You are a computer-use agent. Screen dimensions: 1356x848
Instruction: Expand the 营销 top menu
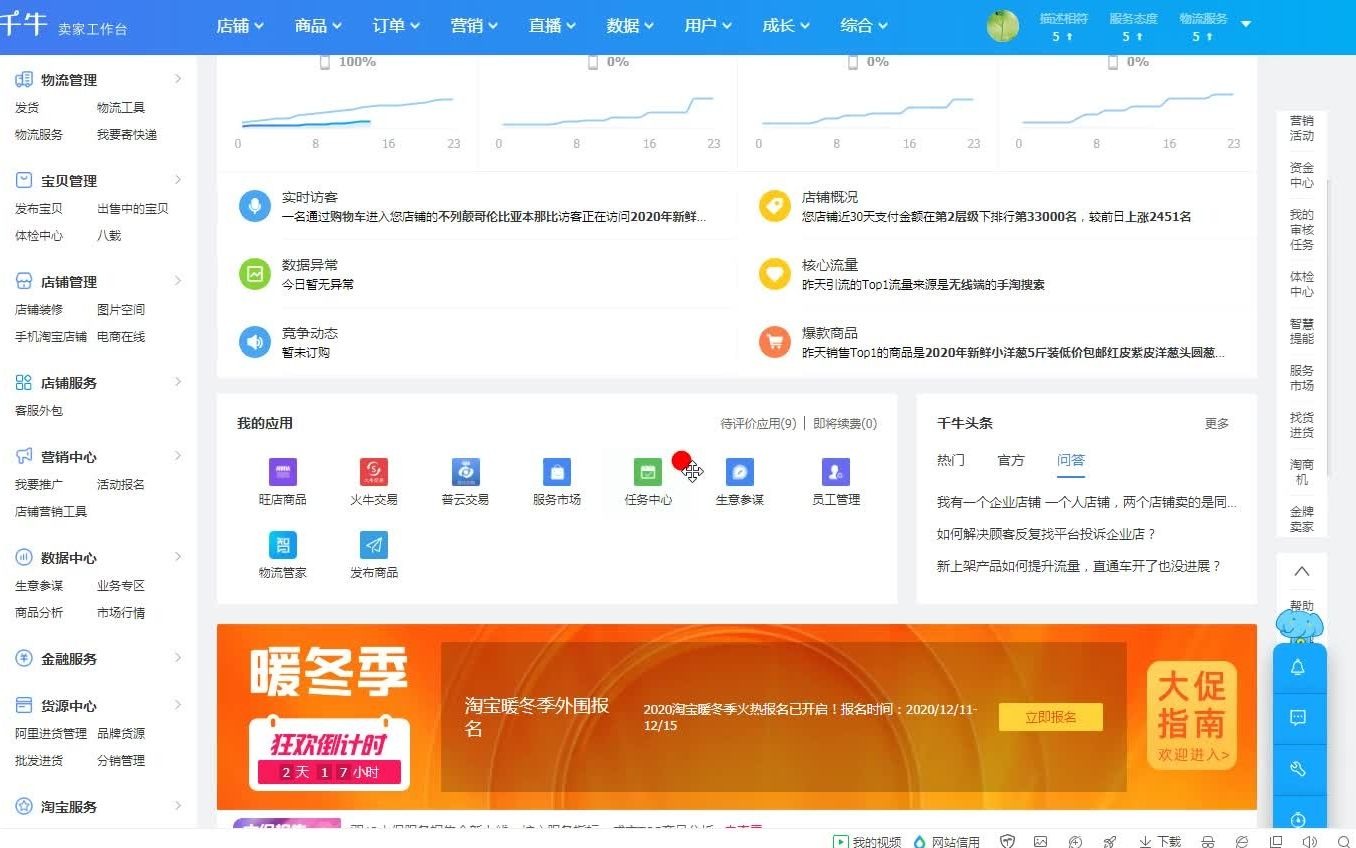[474, 26]
